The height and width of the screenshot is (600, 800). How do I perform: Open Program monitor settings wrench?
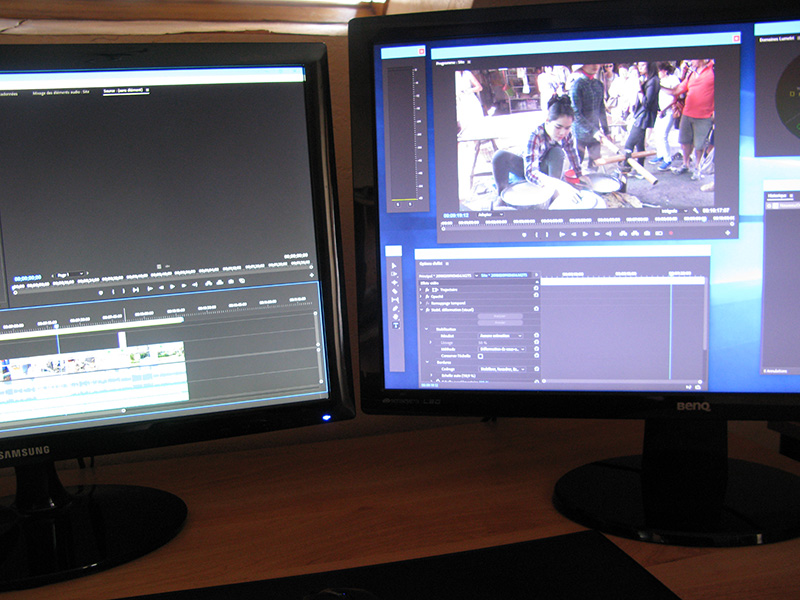[695, 211]
